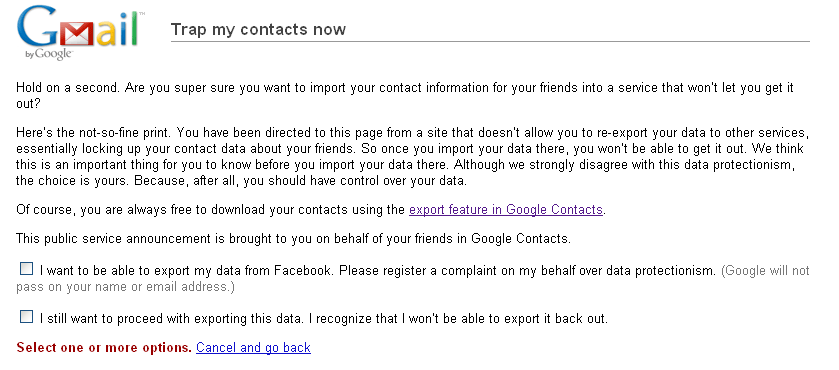Follow the Cancel and go back link
The width and height of the screenshot is (839, 370).
pos(253,348)
